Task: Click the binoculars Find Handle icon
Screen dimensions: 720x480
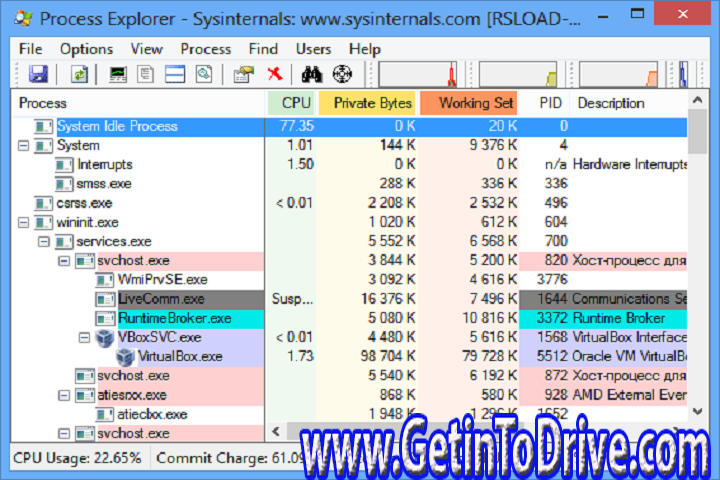Action: click(x=312, y=74)
